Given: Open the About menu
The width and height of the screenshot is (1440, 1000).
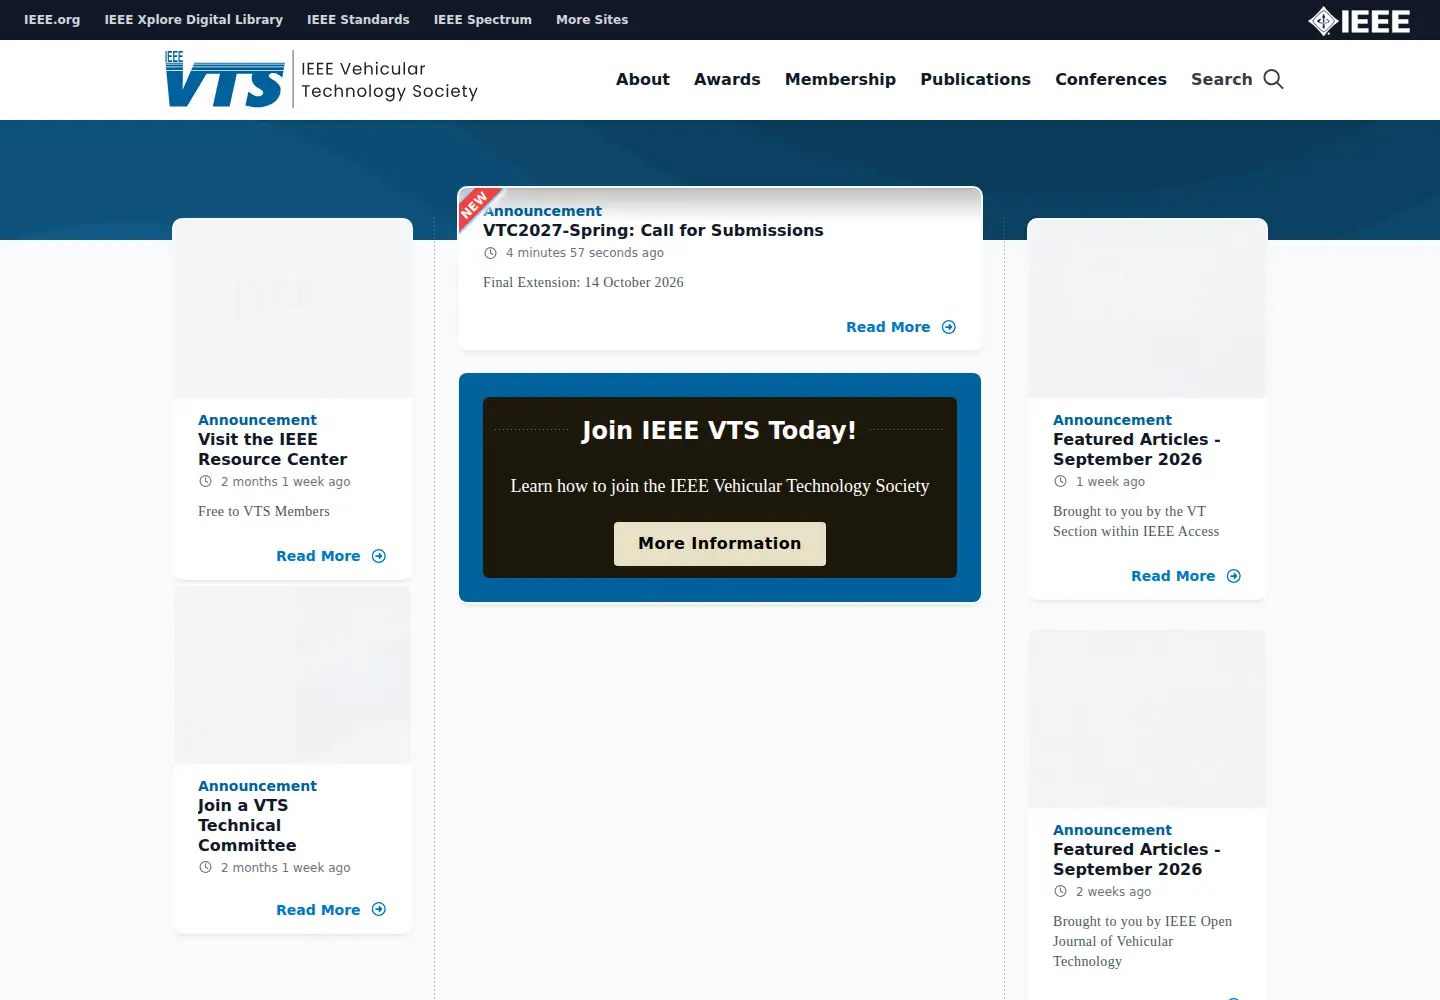Looking at the screenshot, I should tap(643, 79).
